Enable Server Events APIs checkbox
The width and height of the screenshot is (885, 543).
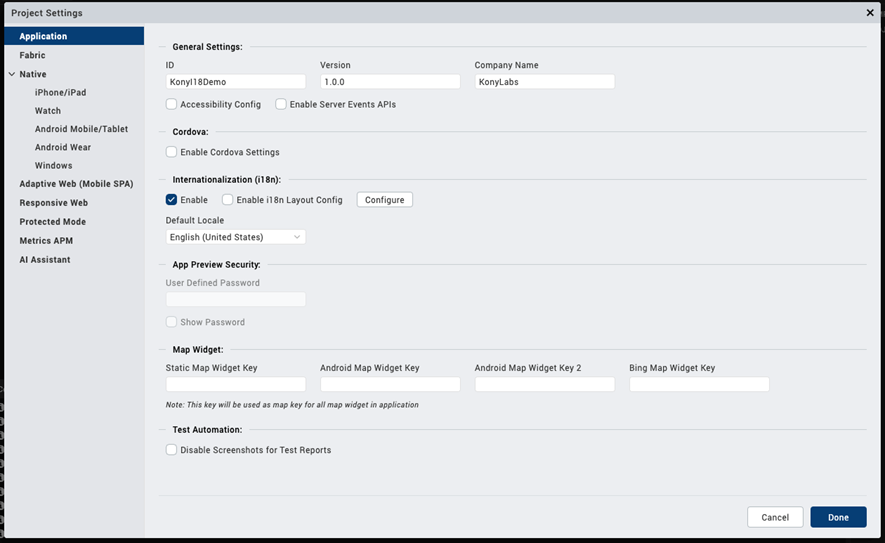point(281,104)
